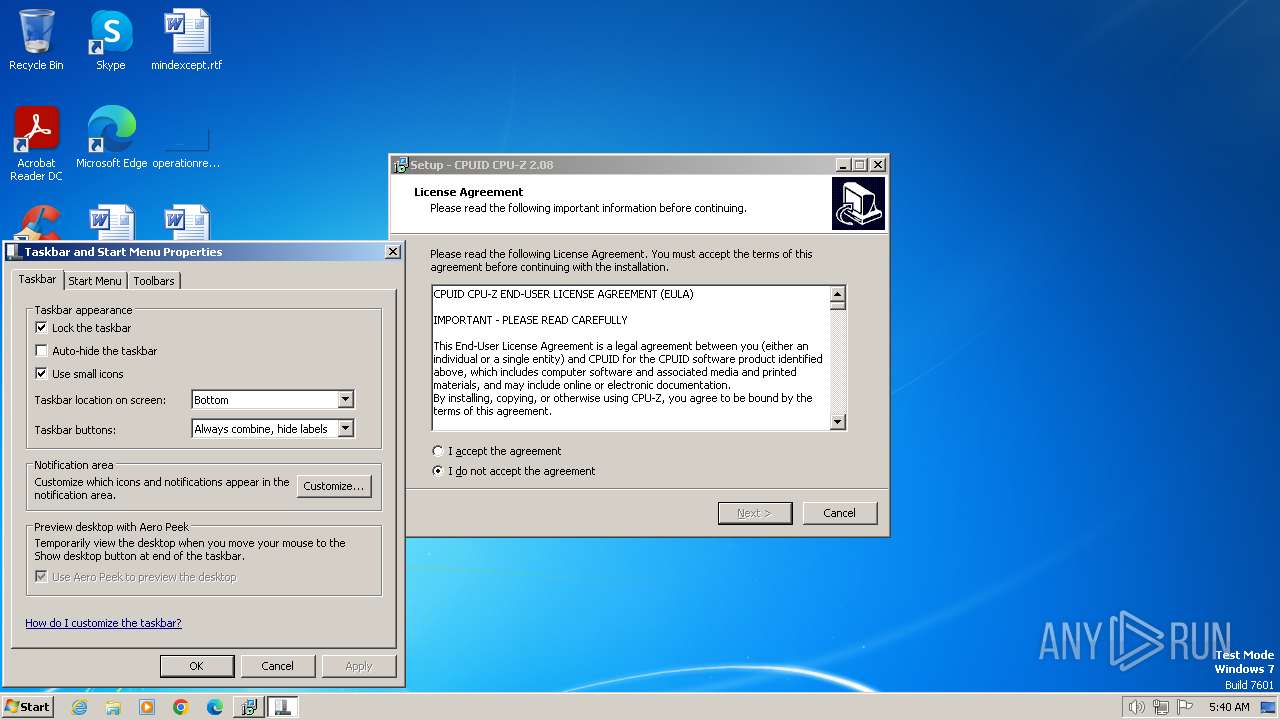Select the mindexcept.rtf document icon
1280x720 pixels.
pos(186,40)
